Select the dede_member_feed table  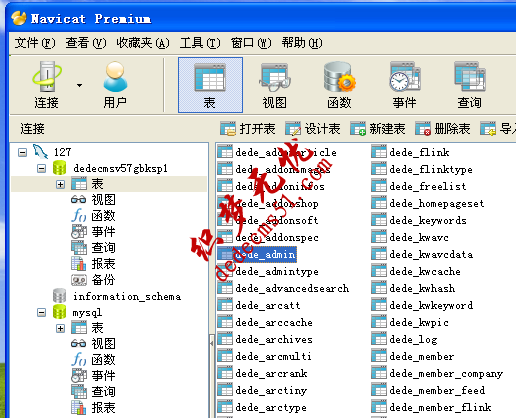coord(428,391)
